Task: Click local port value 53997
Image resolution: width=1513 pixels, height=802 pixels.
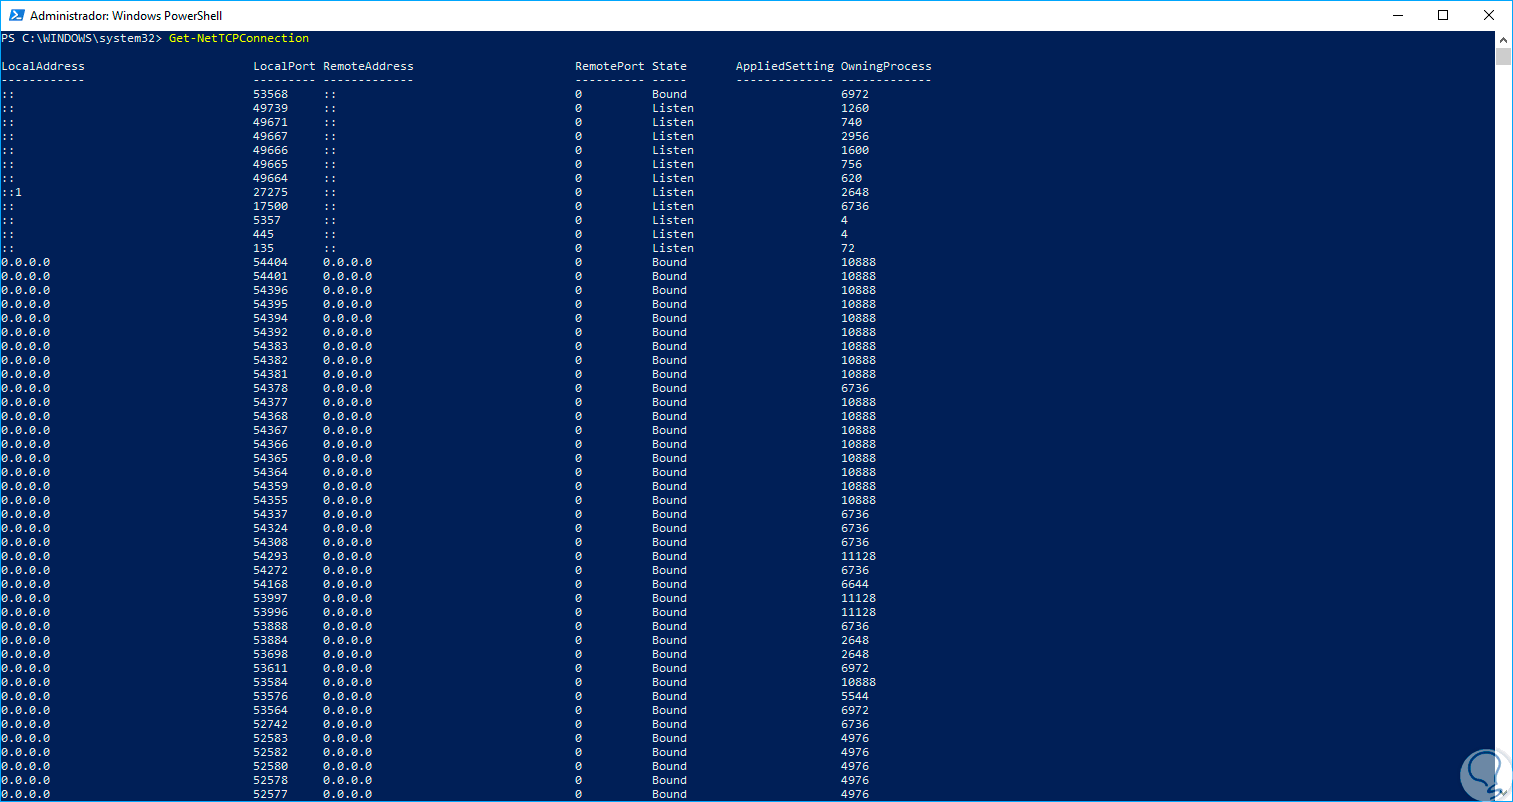Action: [x=270, y=598]
